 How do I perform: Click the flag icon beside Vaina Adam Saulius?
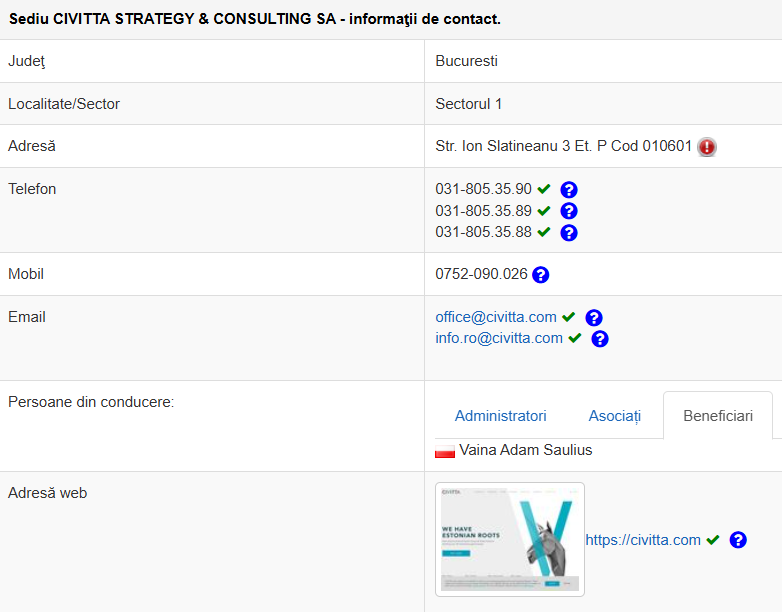click(445, 451)
